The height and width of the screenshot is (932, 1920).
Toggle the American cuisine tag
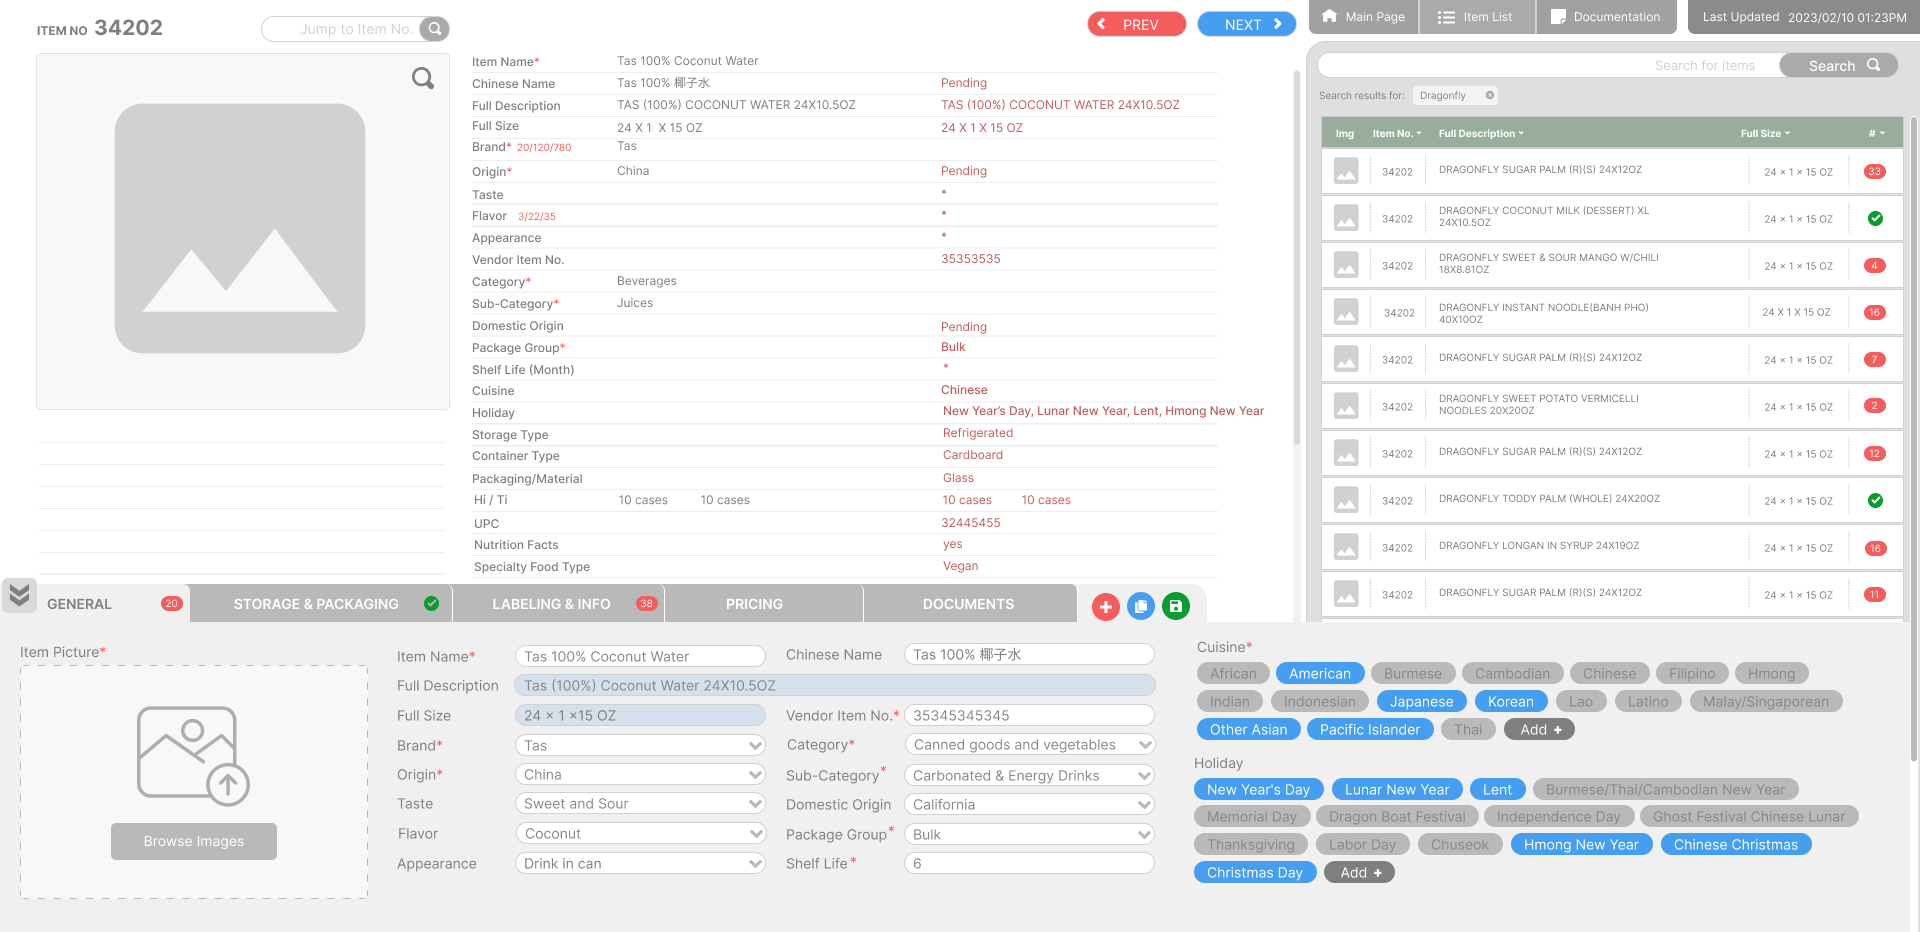pyautogui.click(x=1319, y=674)
